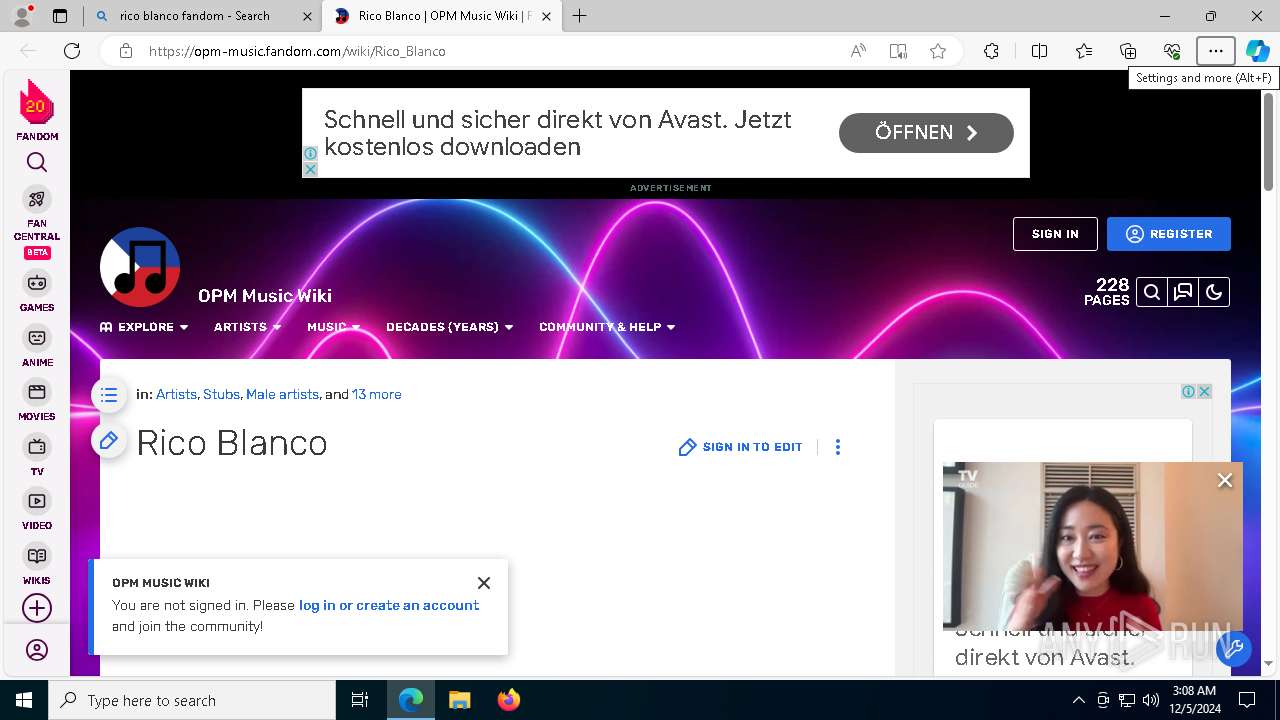
Task: Click the OPM Music Wiki title text
Action: (265, 295)
